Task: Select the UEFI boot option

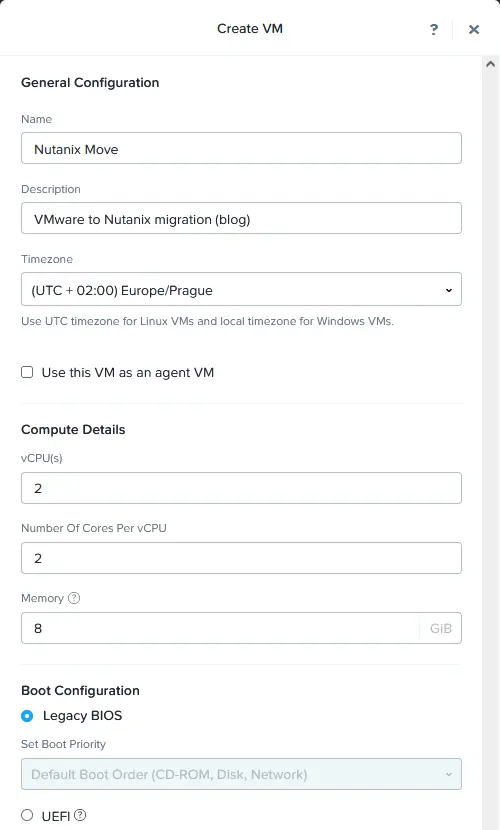Action: pyautogui.click(x=27, y=815)
